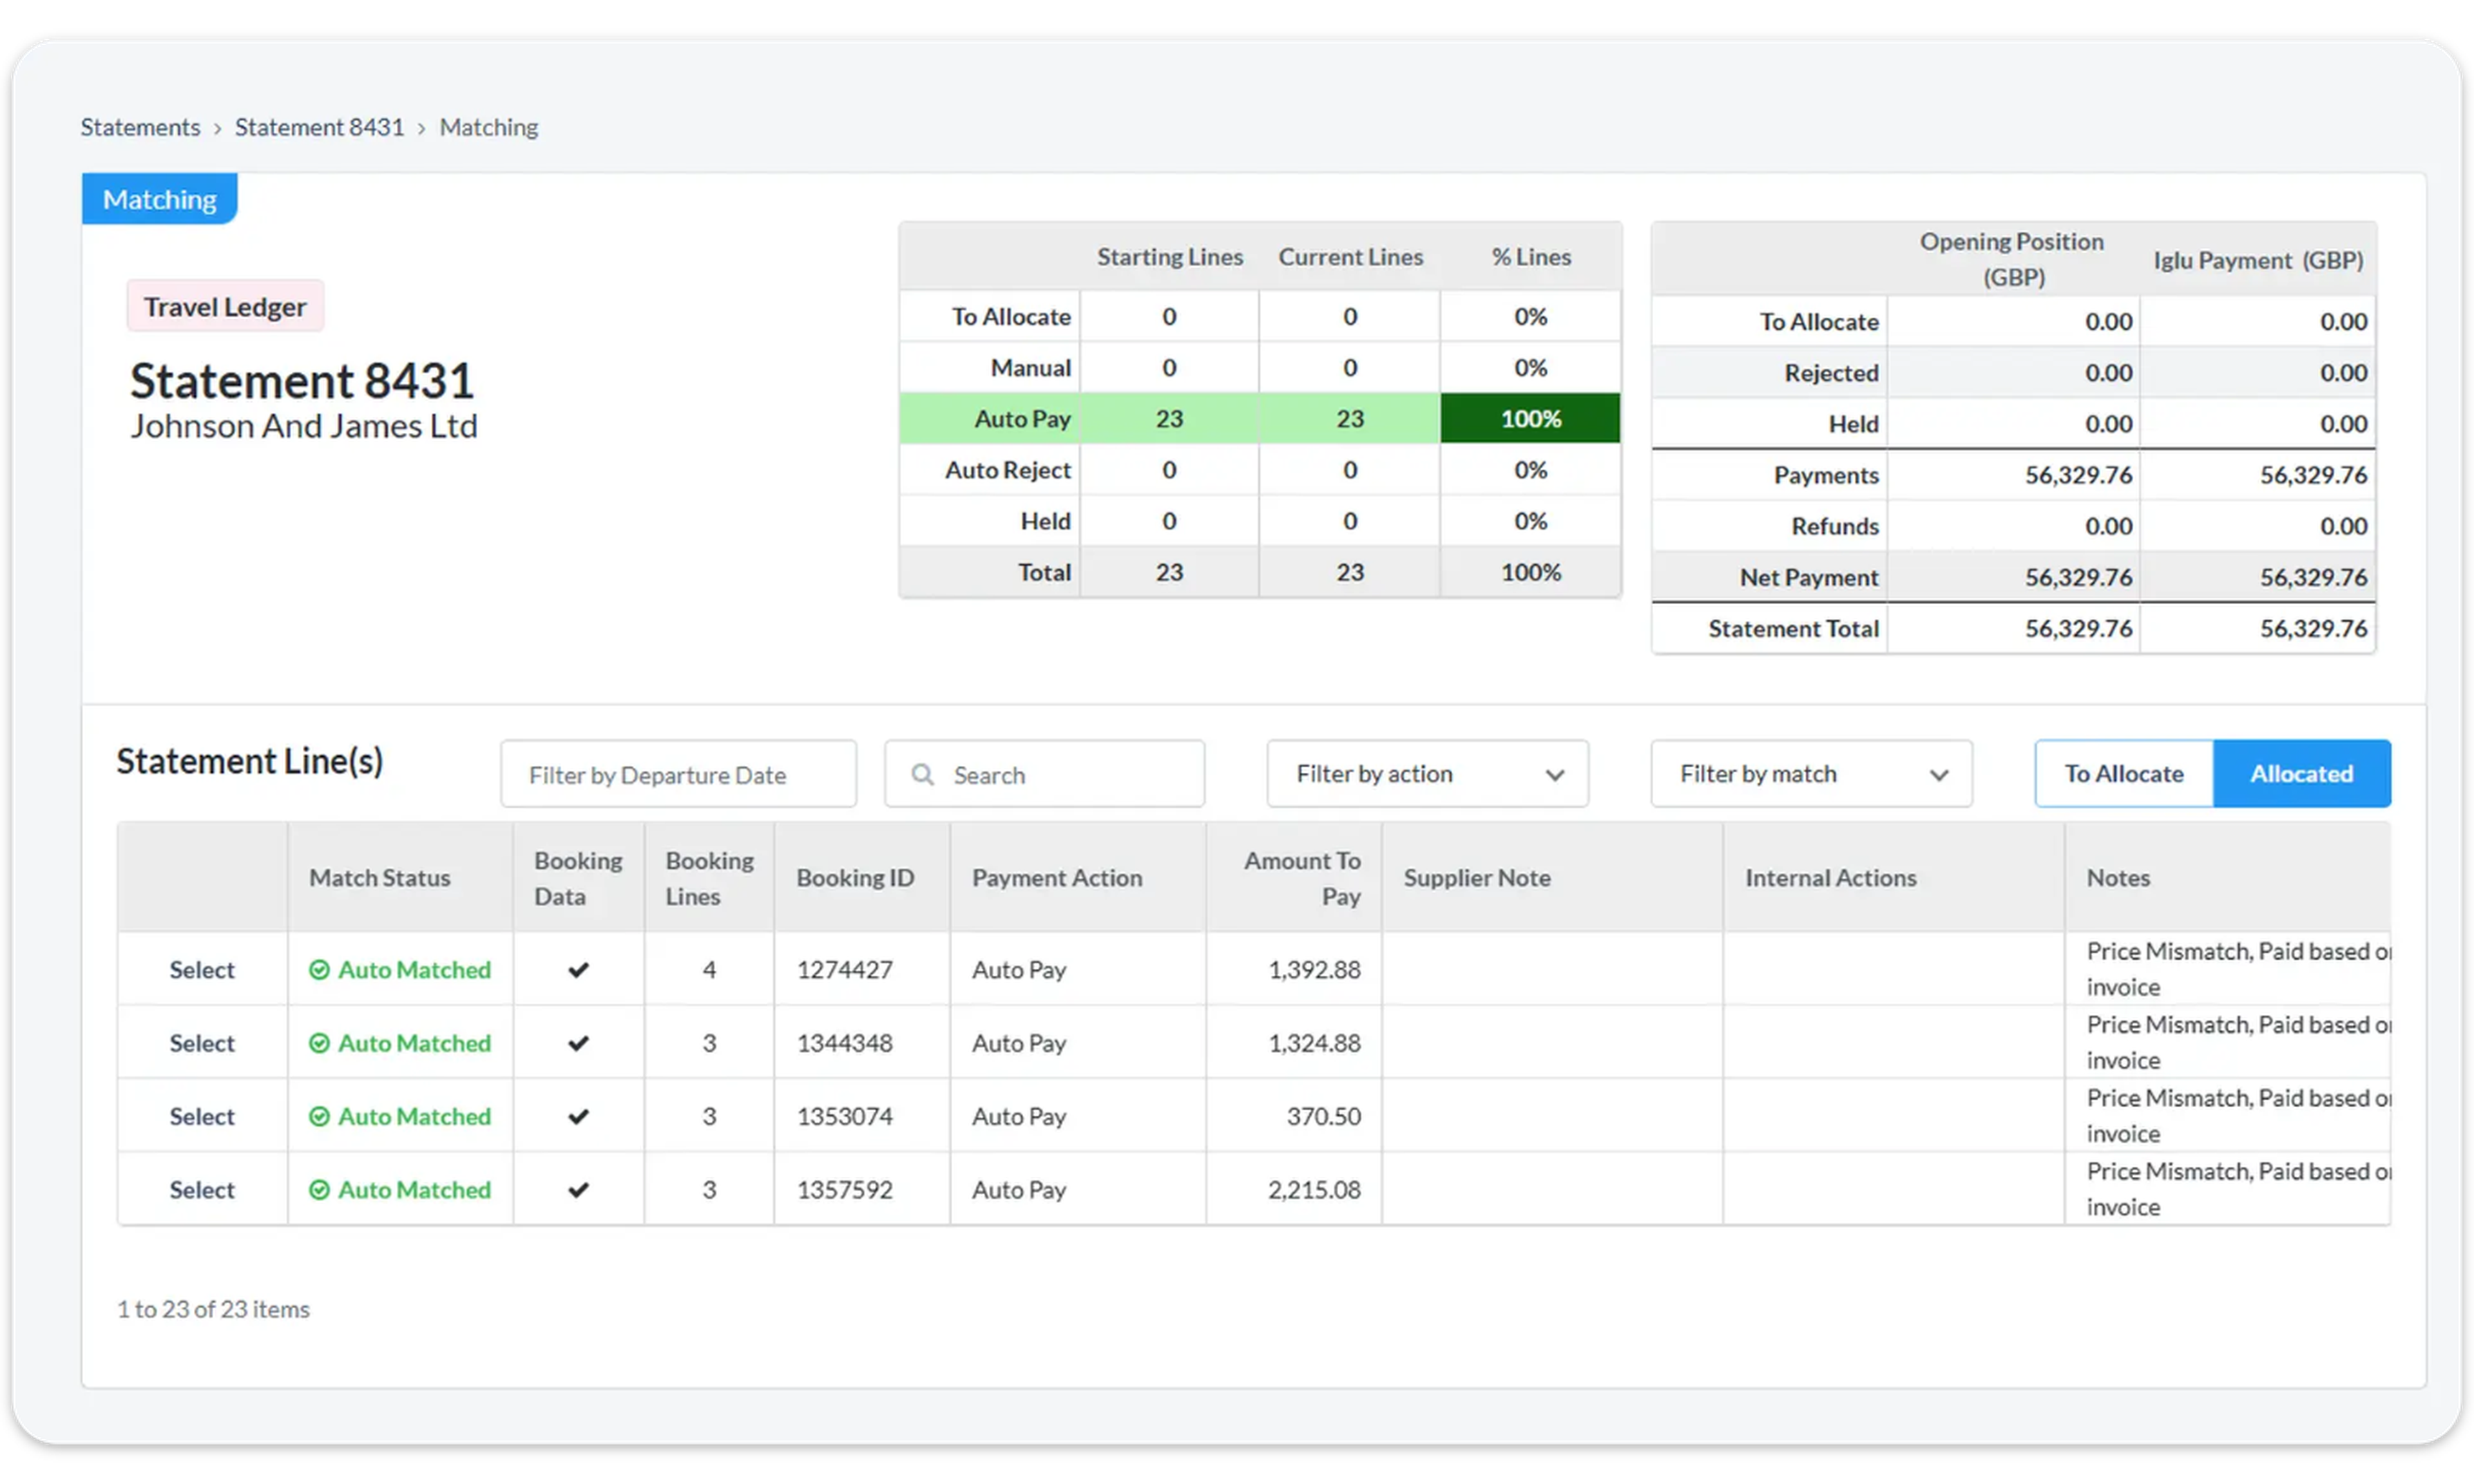Open the Filter by Departure Date picker
Image resolution: width=2474 pixels, height=1484 pixels.
tap(678, 775)
